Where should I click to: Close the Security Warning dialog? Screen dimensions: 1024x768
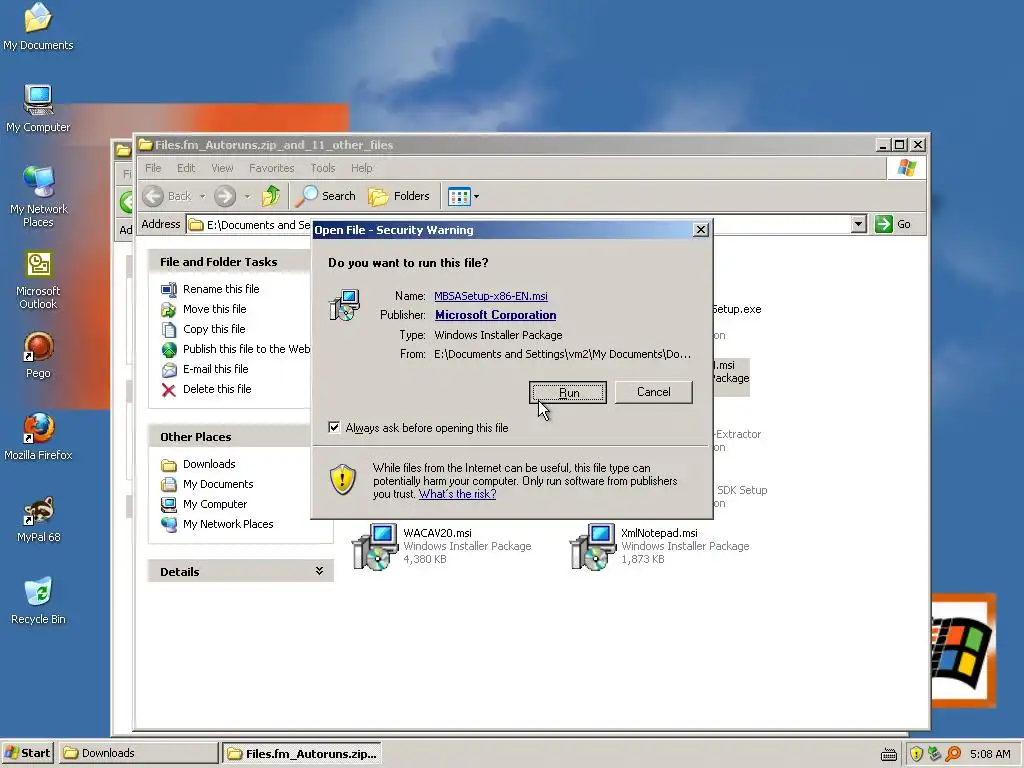click(x=701, y=230)
